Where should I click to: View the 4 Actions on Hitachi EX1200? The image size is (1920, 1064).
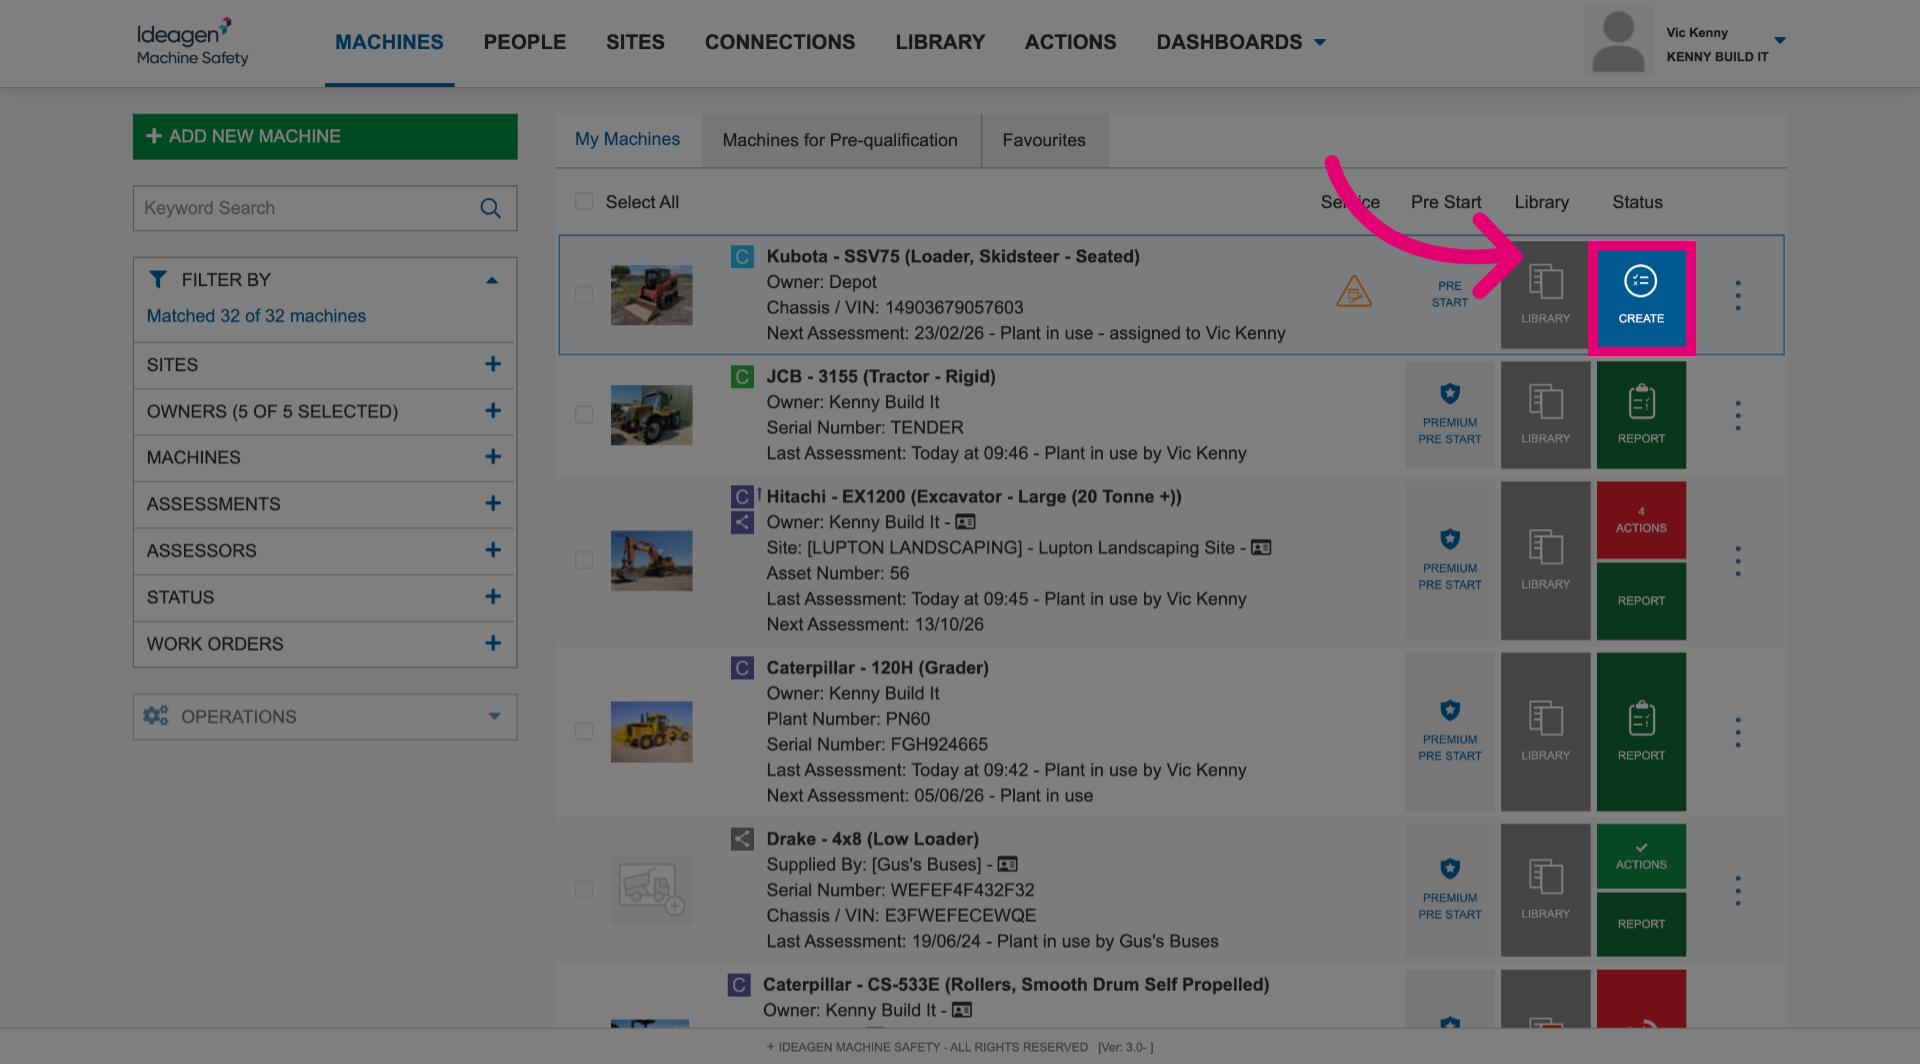point(1641,520)
